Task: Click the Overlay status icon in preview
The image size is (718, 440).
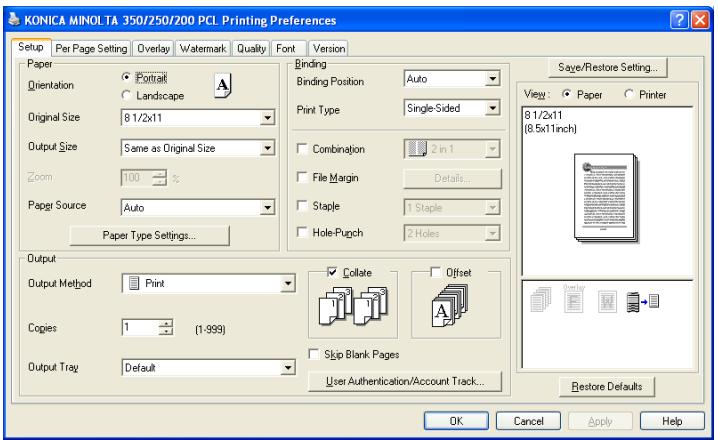Action: (574, 299)
